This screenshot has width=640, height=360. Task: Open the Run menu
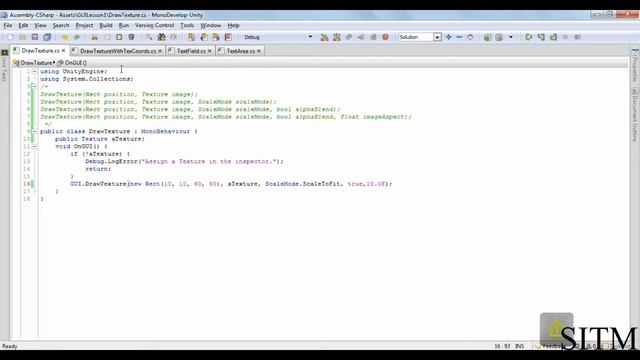point(124,25)
